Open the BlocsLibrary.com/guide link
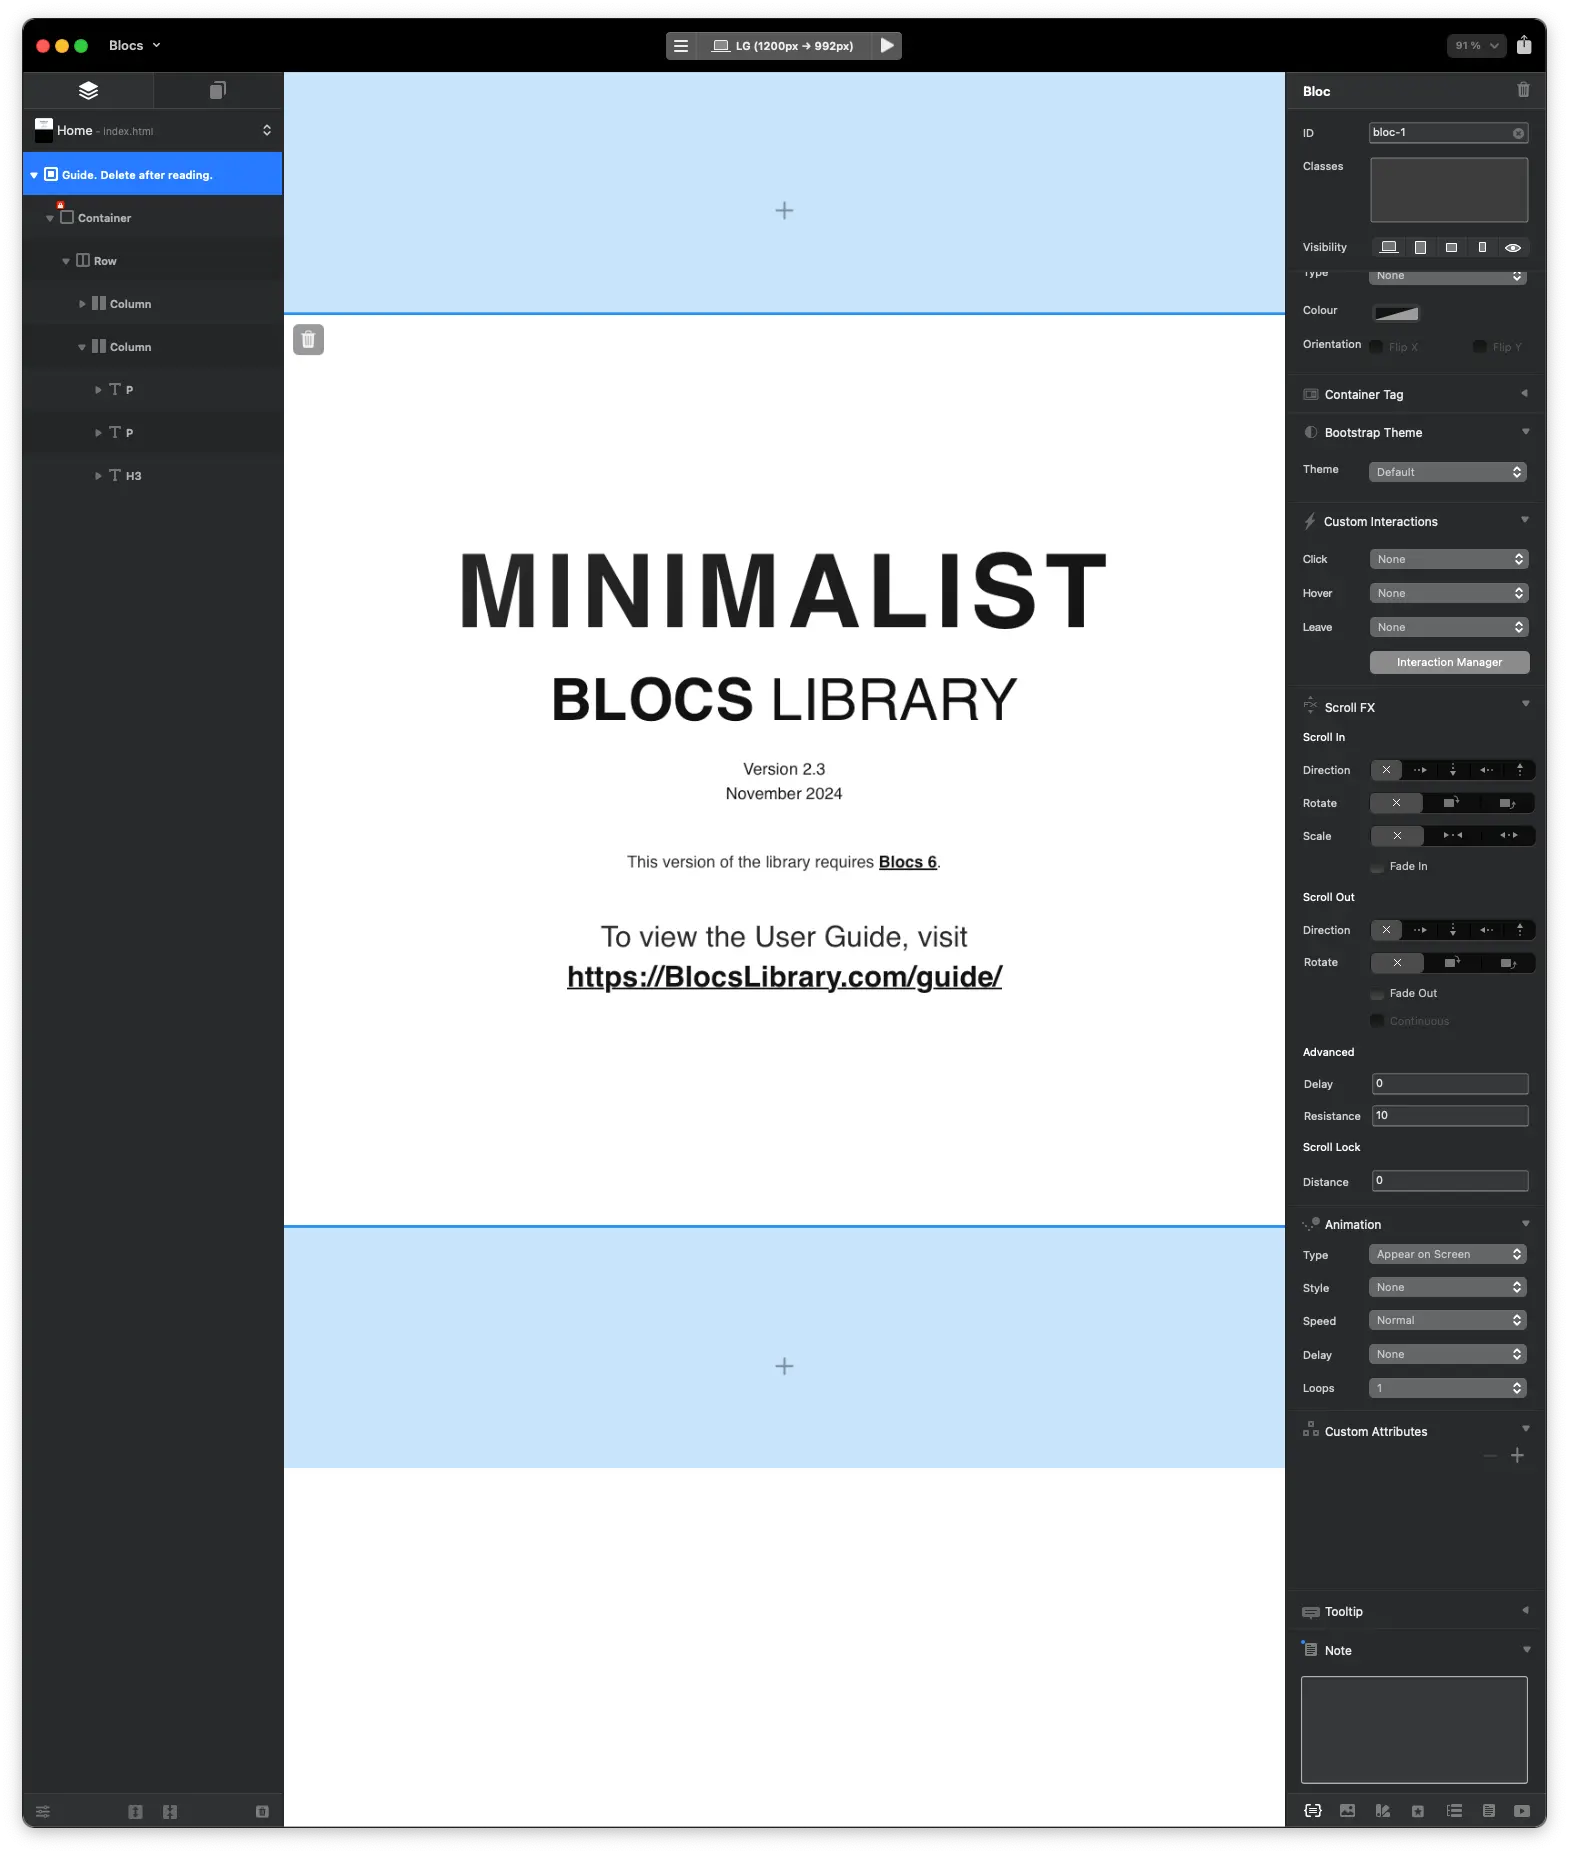The image size is (1569, 1854). [x=784, y=977]
